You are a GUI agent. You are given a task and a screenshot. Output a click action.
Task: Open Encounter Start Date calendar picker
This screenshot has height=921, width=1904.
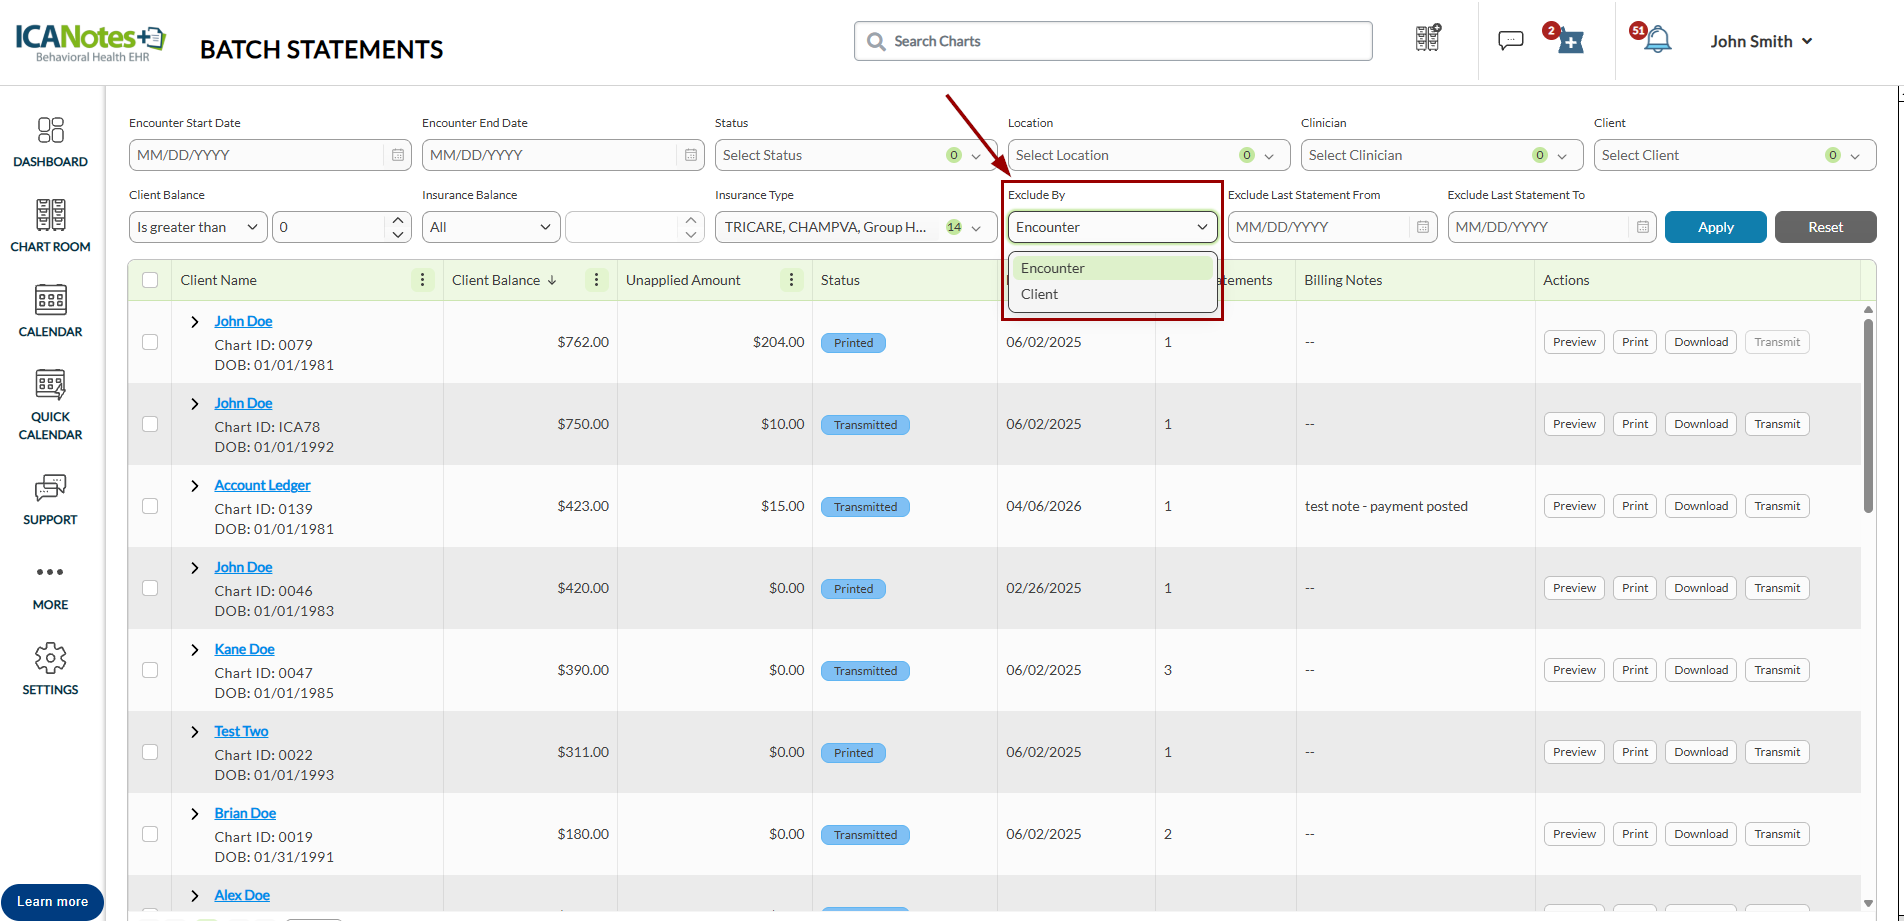point(398,155)
